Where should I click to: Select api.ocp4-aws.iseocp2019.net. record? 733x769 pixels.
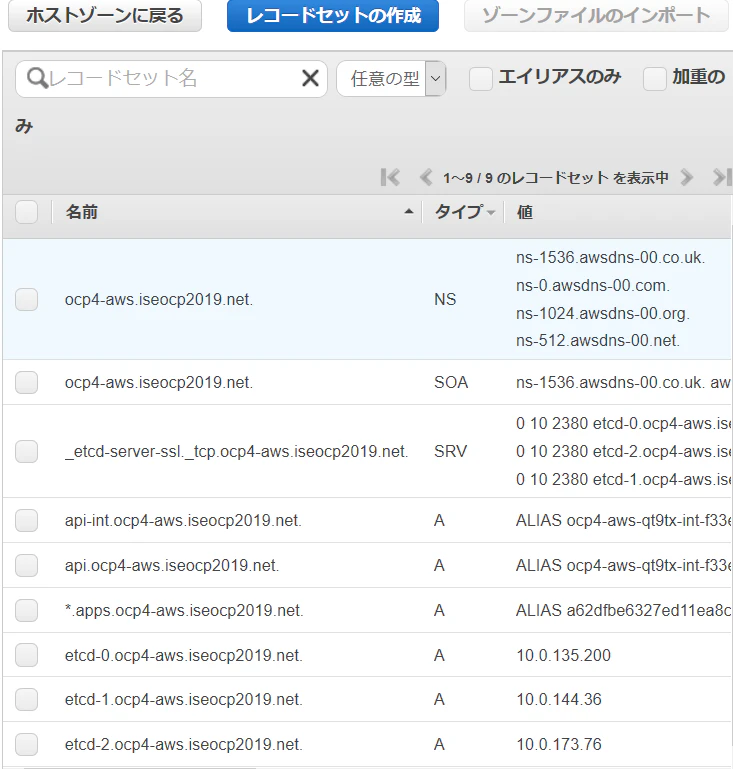coord(172,565)
